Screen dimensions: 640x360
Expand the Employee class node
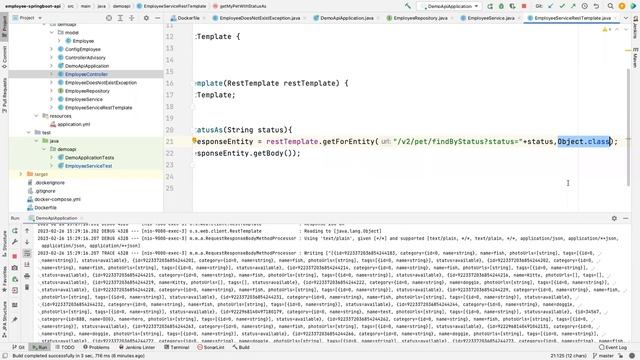(59, 41)
